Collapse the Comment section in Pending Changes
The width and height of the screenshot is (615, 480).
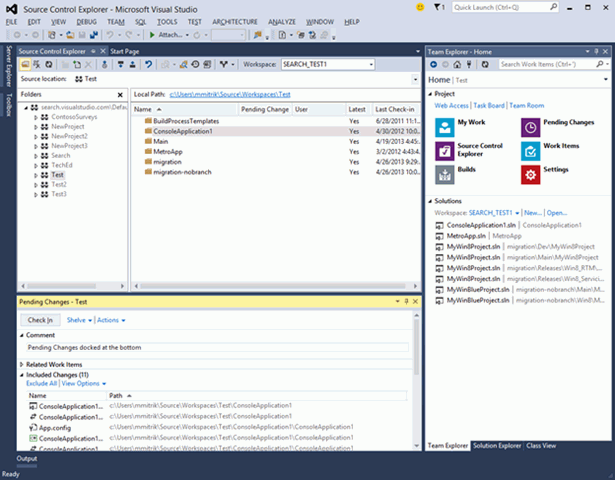pos(22,335)
